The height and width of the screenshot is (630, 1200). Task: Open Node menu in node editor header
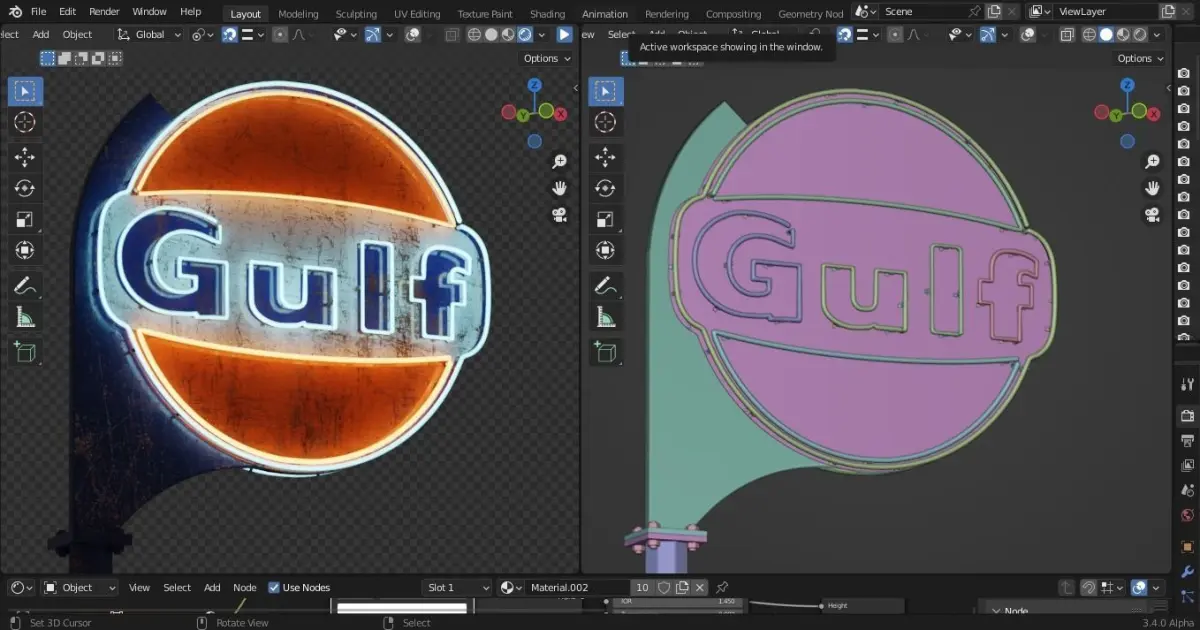click(x=245, y=588)
